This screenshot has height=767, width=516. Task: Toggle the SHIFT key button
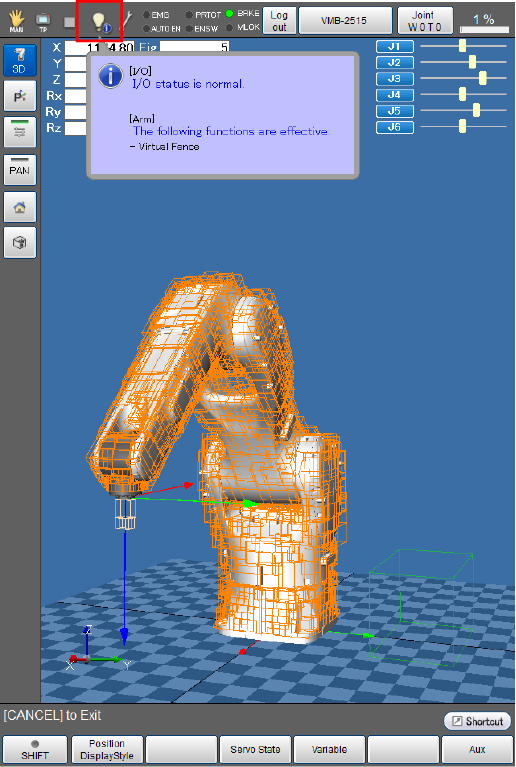pos(35,749)
